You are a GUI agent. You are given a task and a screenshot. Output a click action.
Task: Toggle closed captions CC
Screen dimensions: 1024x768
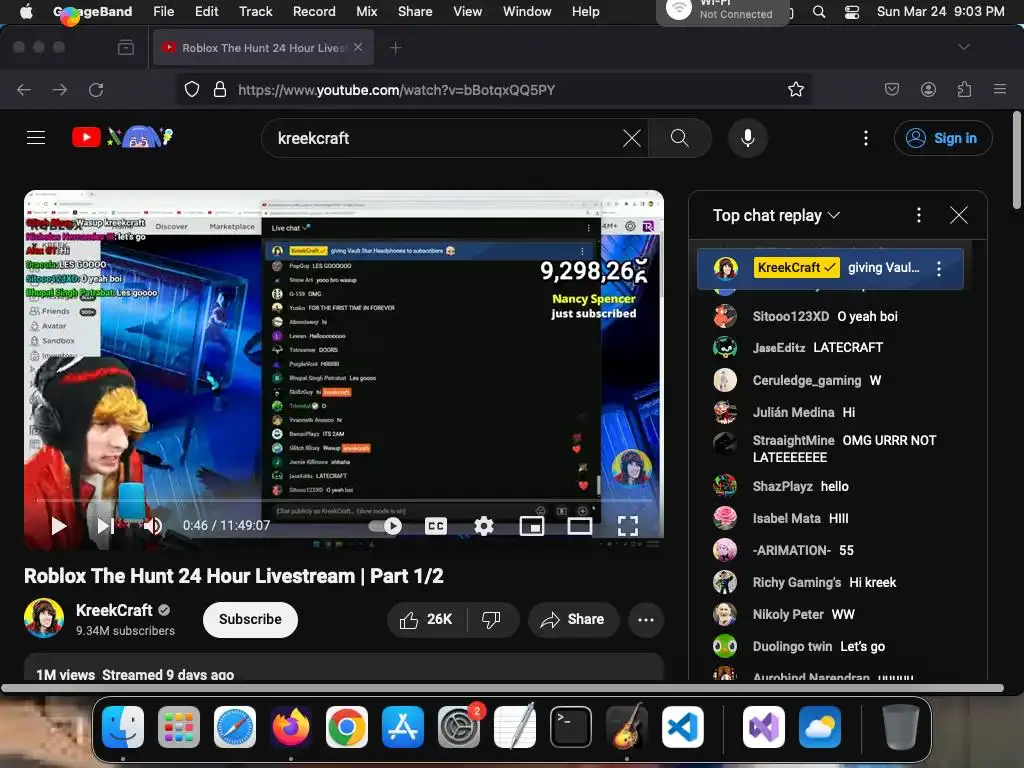pos(436,526)
